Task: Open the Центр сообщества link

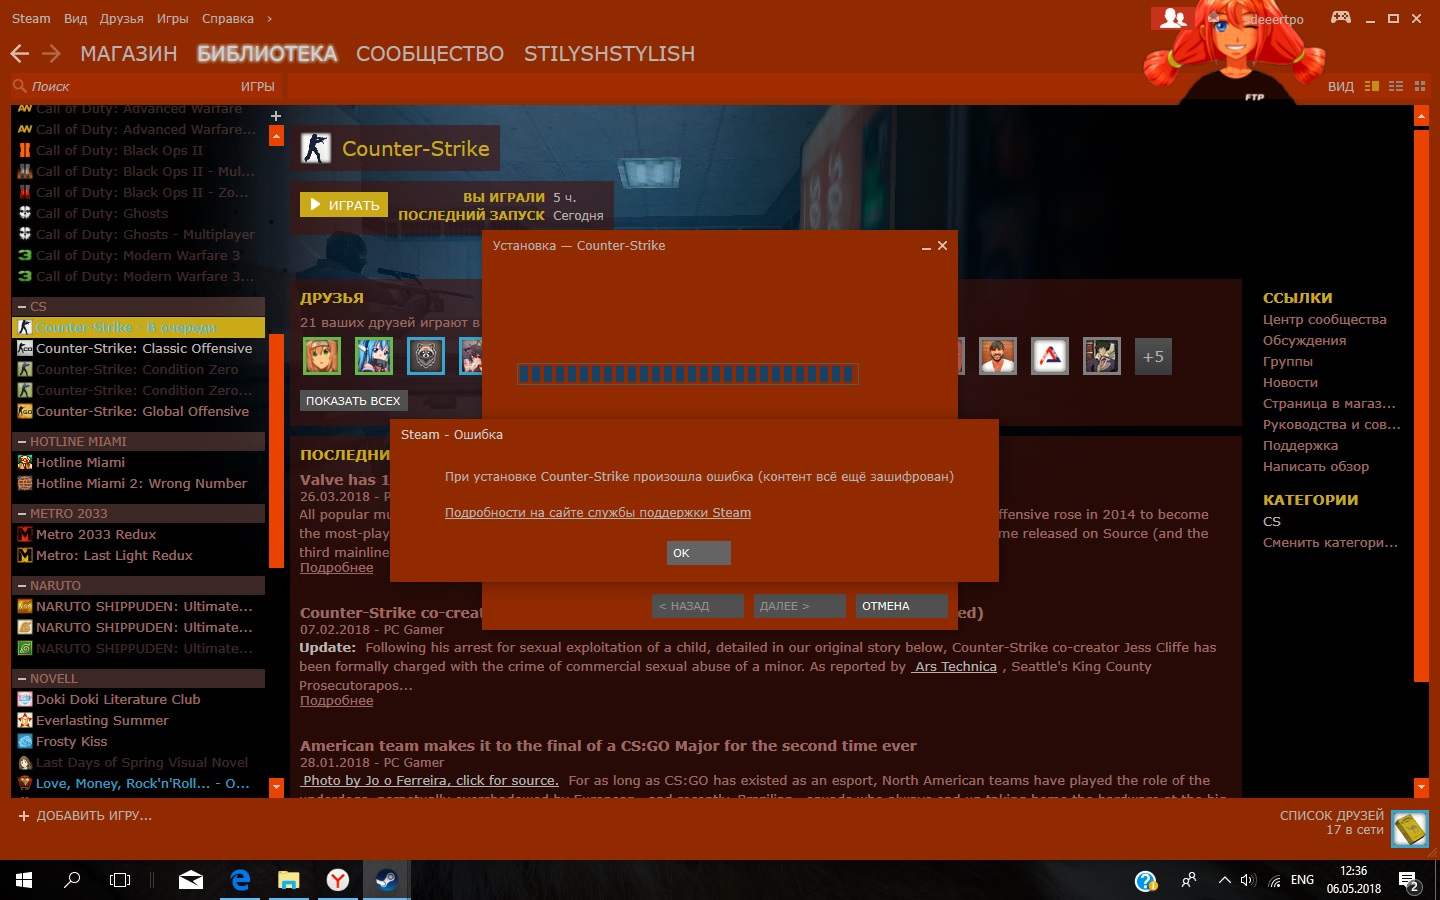Action: click(1324, 320)
